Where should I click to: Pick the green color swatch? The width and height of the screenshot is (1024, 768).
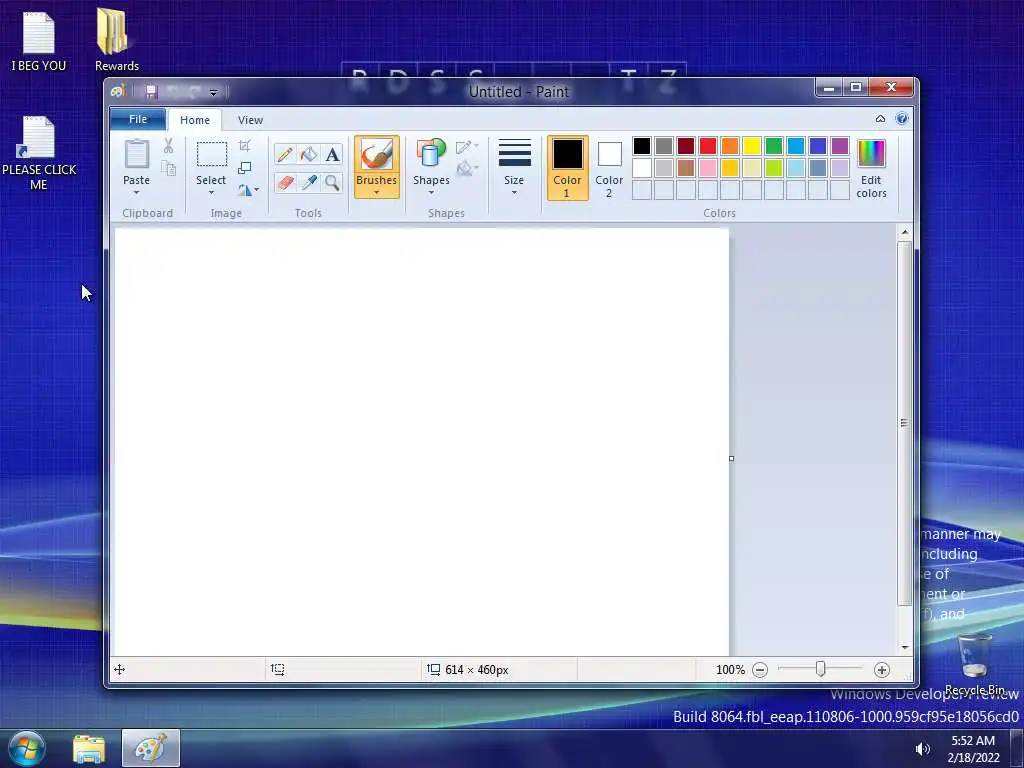(x=774, y=146)
